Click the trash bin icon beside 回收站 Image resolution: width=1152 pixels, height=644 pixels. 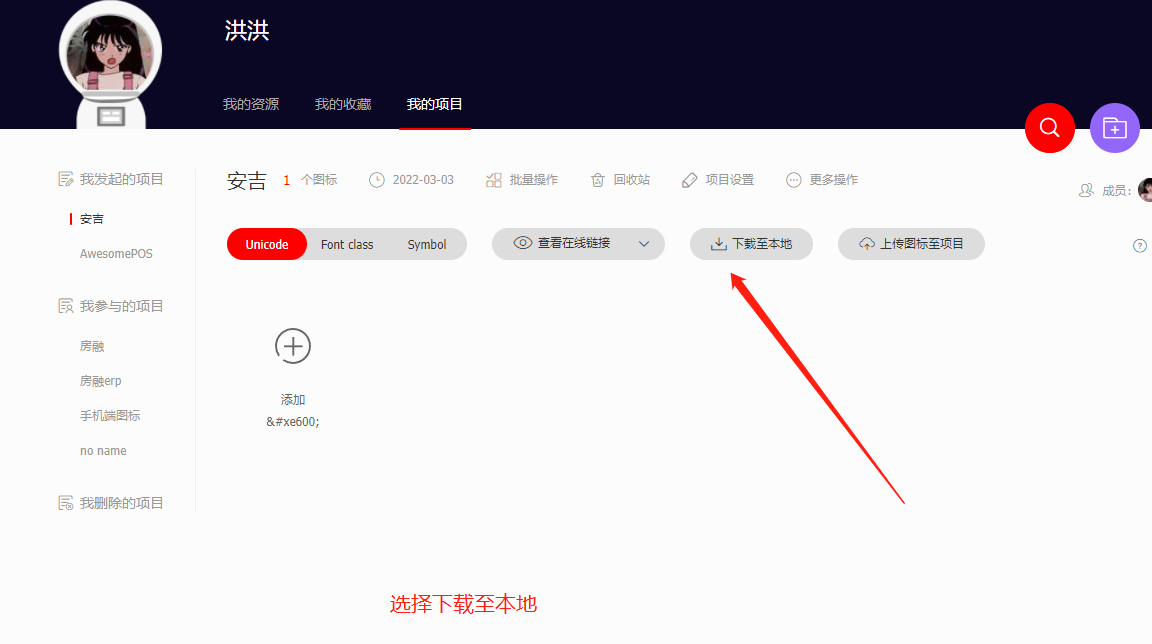pos(597,180)
